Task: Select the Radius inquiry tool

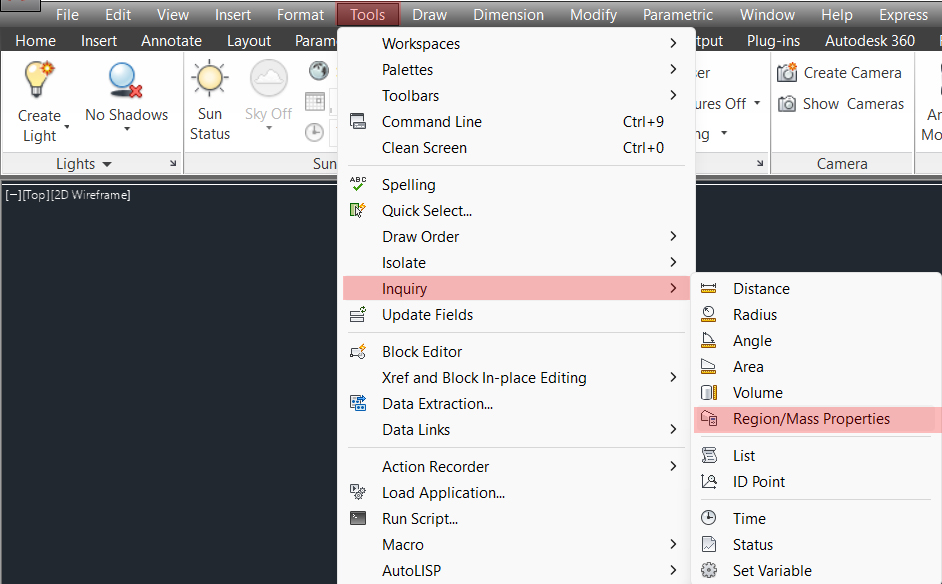Action: pyautogui.click(x=755, y=315)
